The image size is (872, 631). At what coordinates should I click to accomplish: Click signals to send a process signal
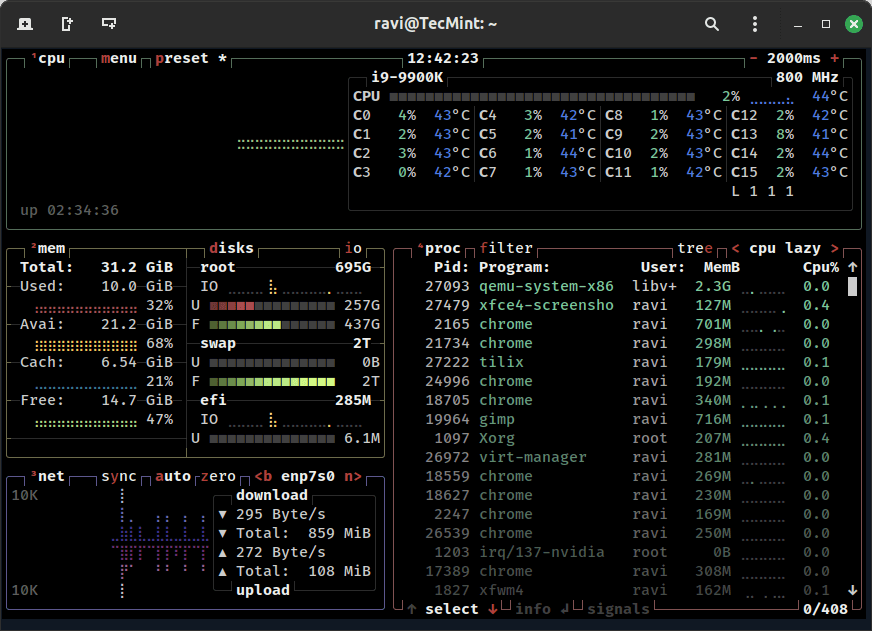pos(617,608)
